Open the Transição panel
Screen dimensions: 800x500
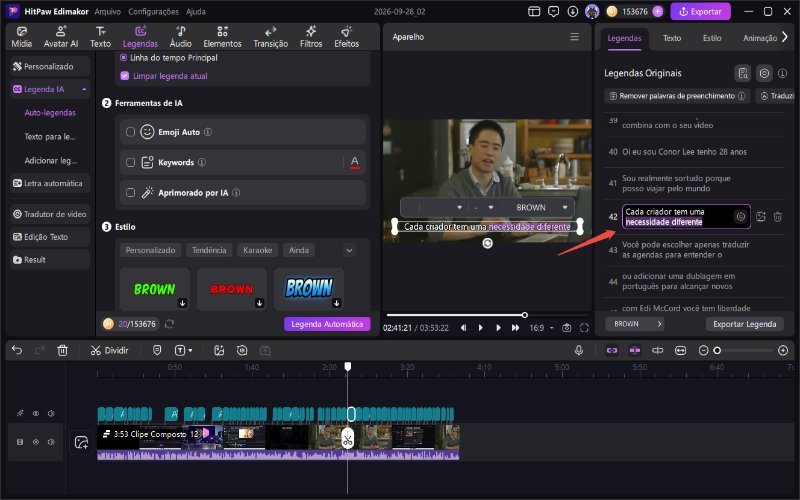point(270,37)
